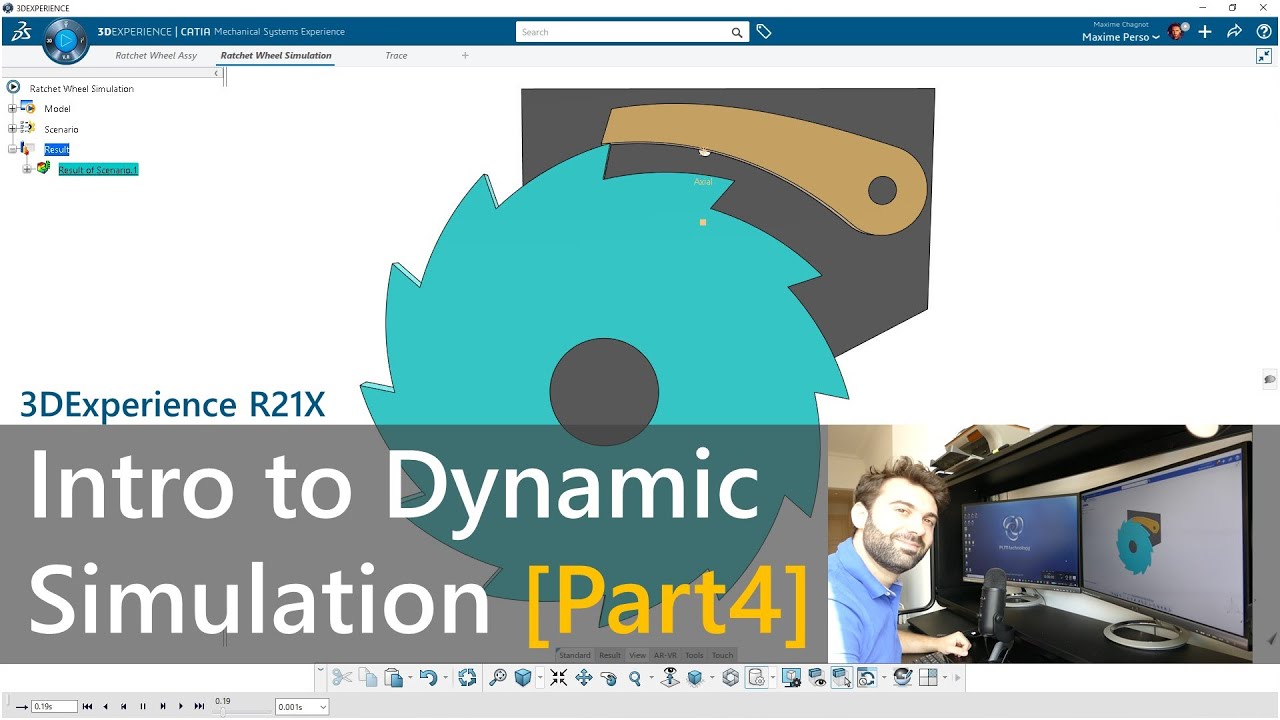1280x720 pixels.
Task: Expand the Result of Scenario.1 node
Action: [x=27, y=169]
